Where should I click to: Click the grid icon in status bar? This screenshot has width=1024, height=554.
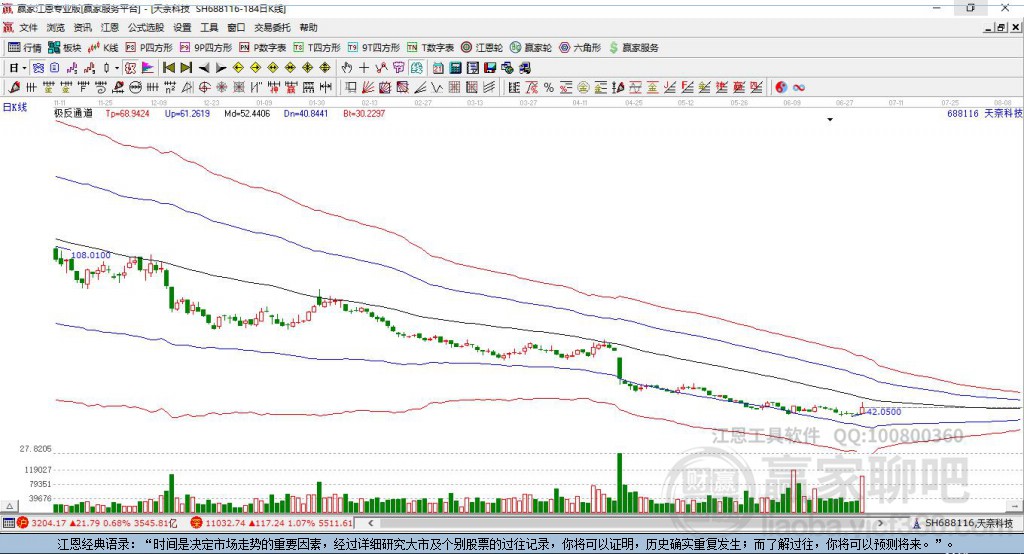[x=8, y=523]
